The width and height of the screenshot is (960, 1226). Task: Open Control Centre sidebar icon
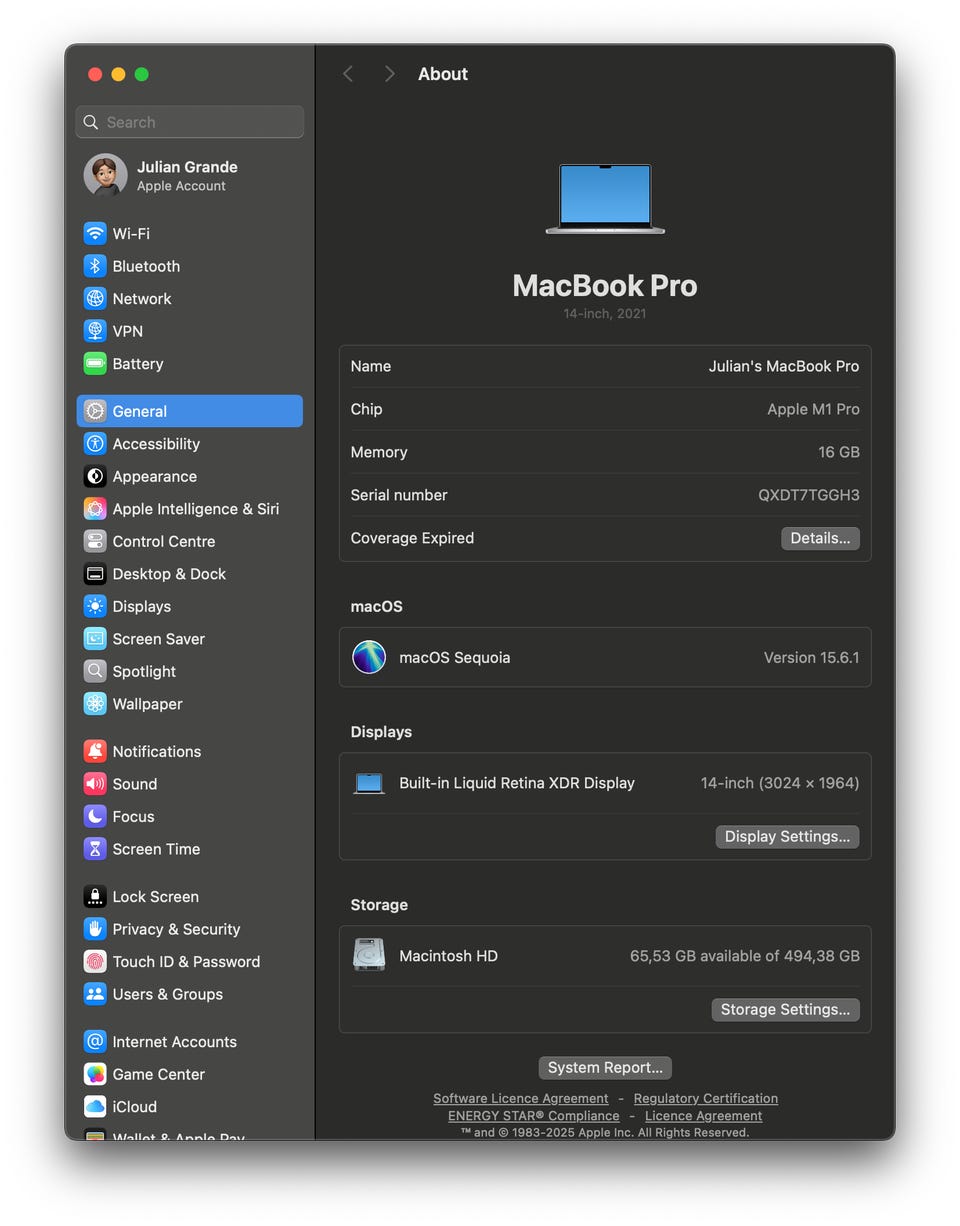click(95, 541)
